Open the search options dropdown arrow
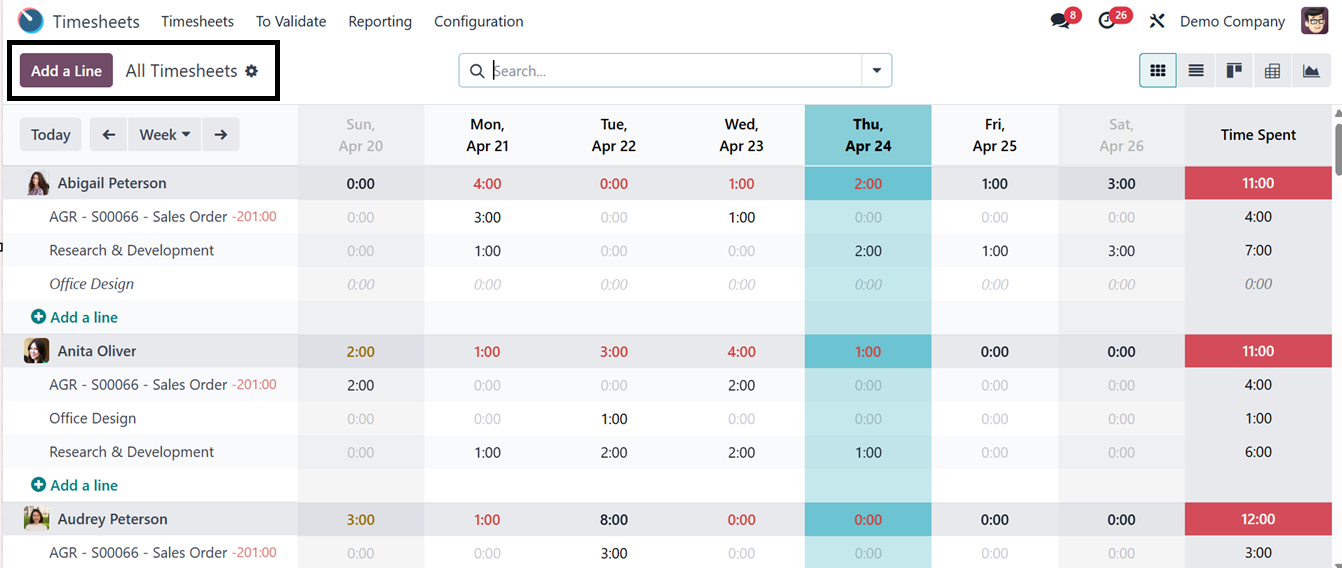1342x568 pixels. click(x=877, y=71)
